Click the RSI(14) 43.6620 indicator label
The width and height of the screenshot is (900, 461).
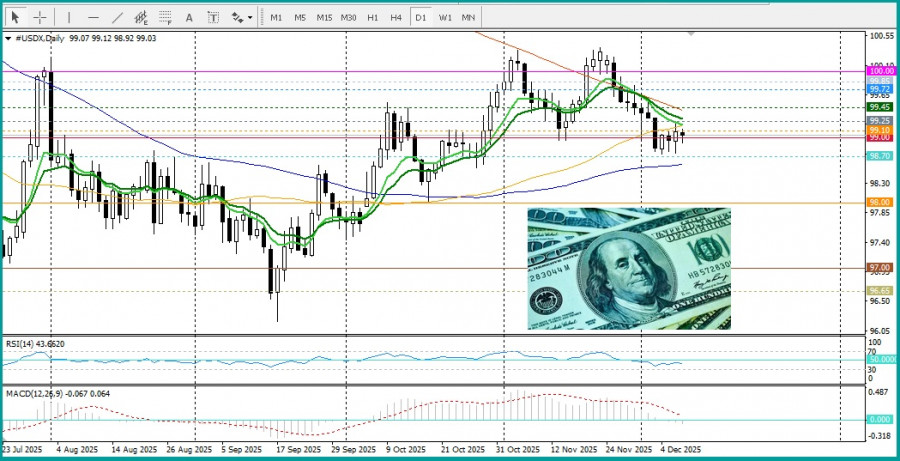click(x=35, y=344)
